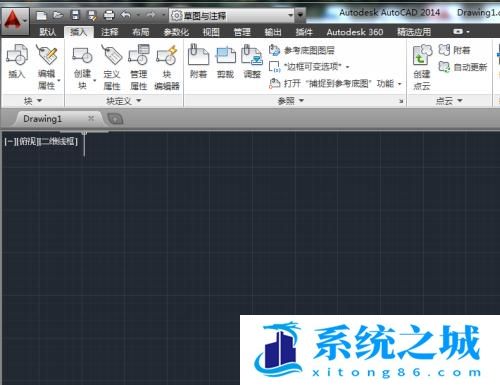
Task: Click the 俯视 view controls label
Action: click(x=27, y=142)
